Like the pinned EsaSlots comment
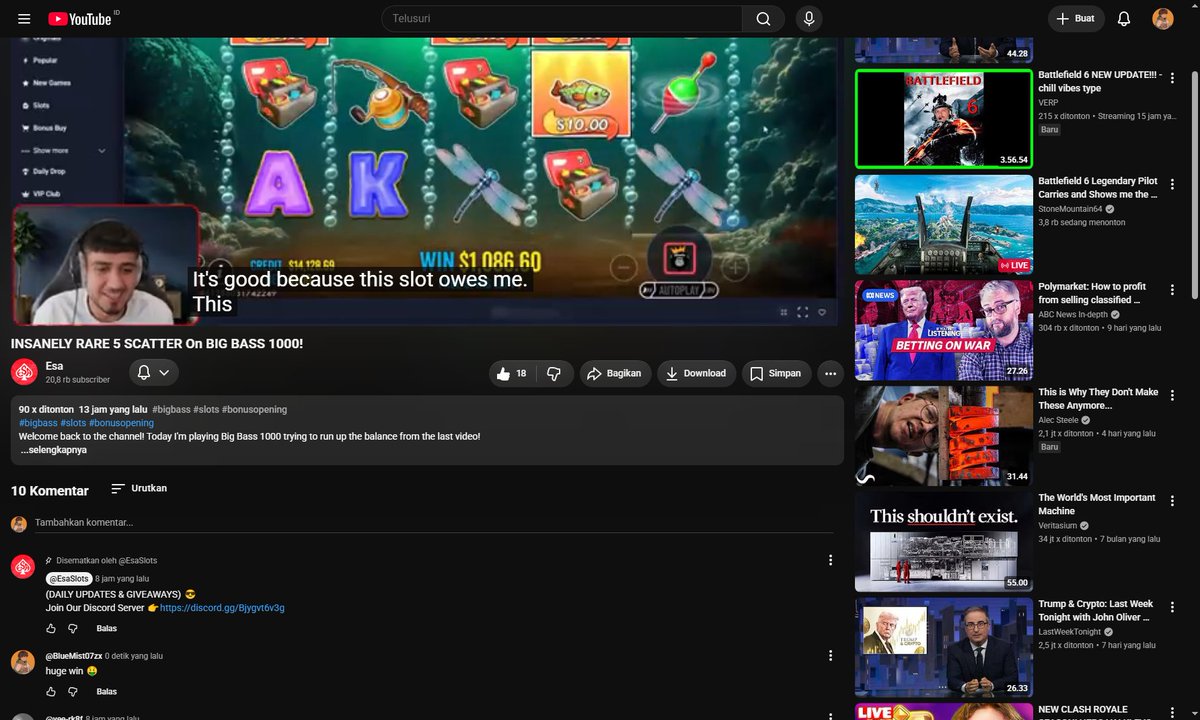1200x720 pixels. click(51, 628)
